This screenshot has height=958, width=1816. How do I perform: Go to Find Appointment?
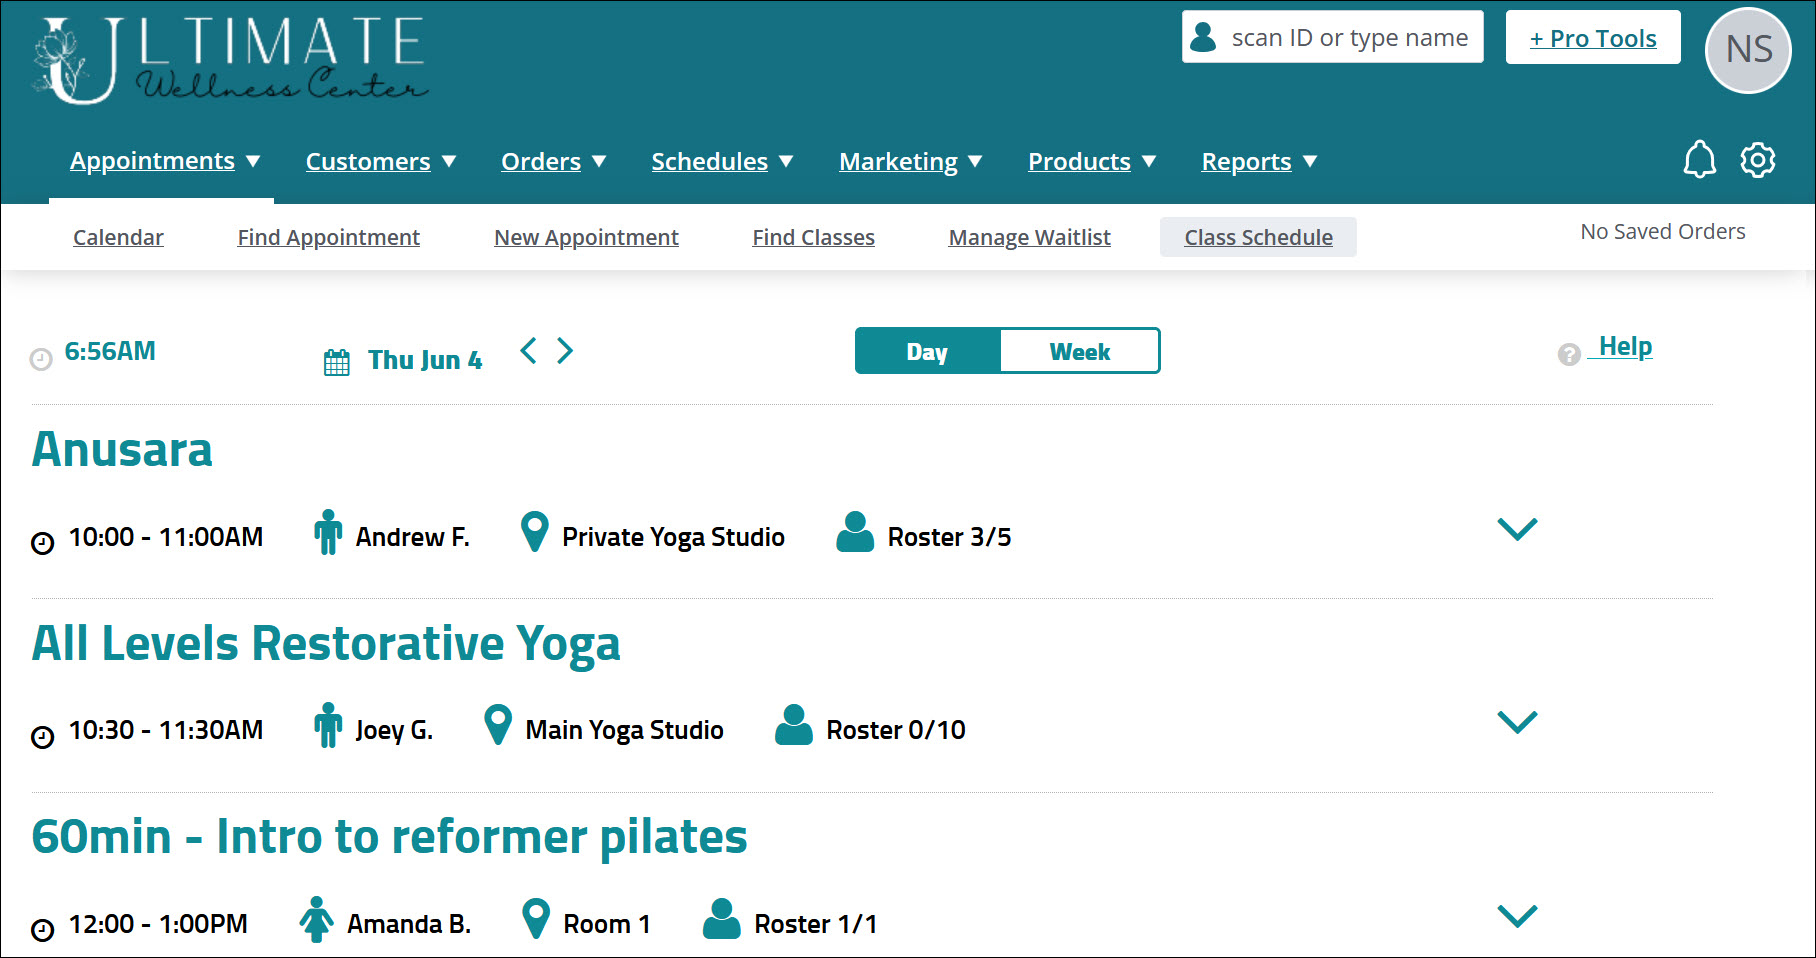pos(329,237)
